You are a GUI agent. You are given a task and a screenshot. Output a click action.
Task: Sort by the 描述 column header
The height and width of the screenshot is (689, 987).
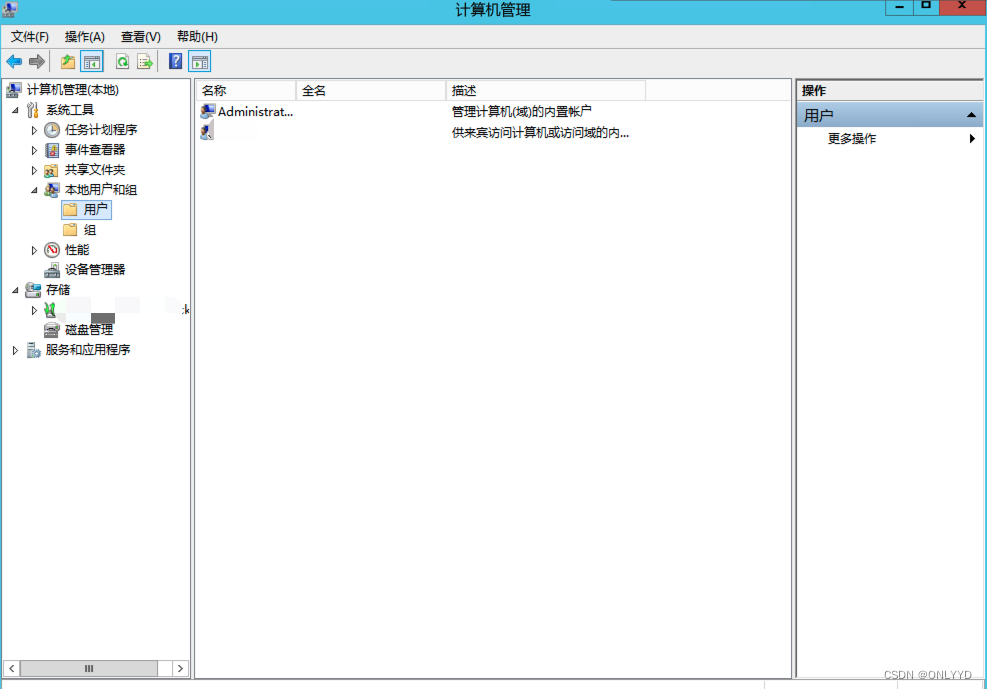coord(546,91)
